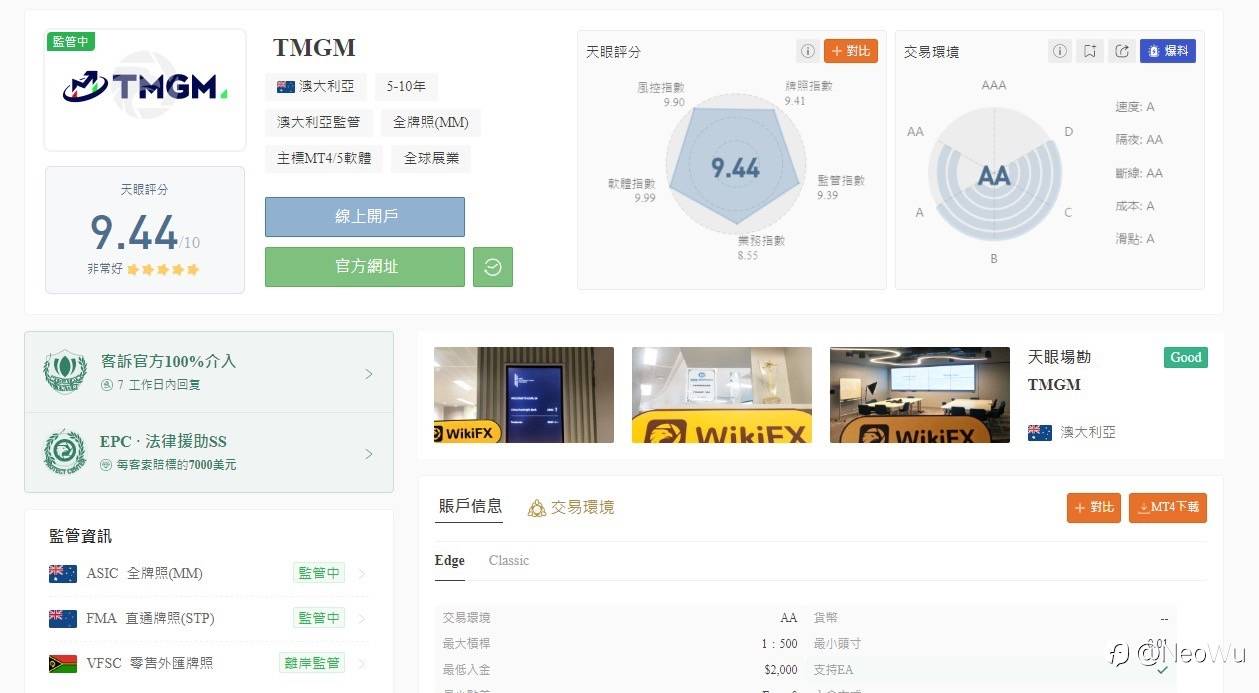Click 監管中 status beside FMA
The image size is (1259, 693).
pyautogui.click(x=319, y=619)
